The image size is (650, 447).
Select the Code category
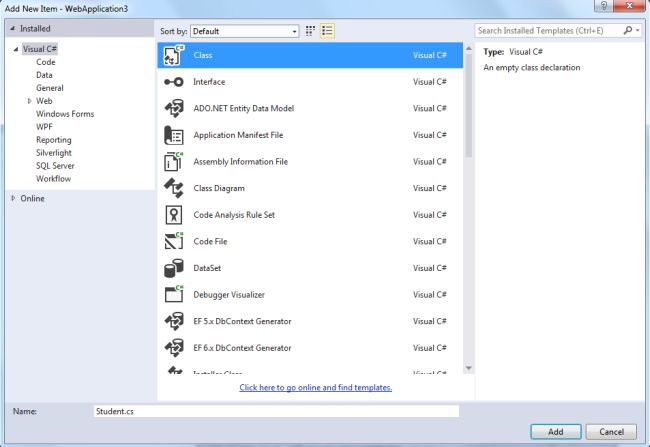click(x=46, y=62)
